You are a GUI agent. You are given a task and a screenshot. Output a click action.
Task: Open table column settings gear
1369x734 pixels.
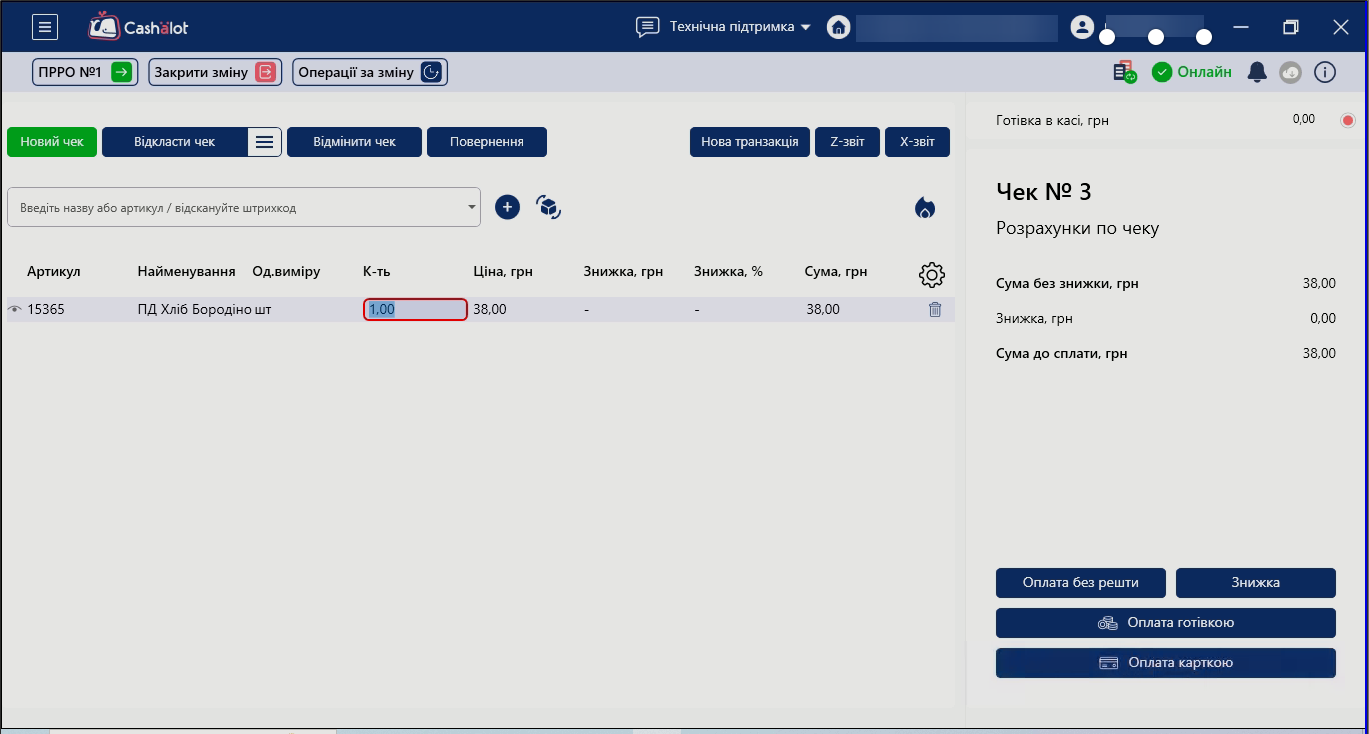[931, 275]
